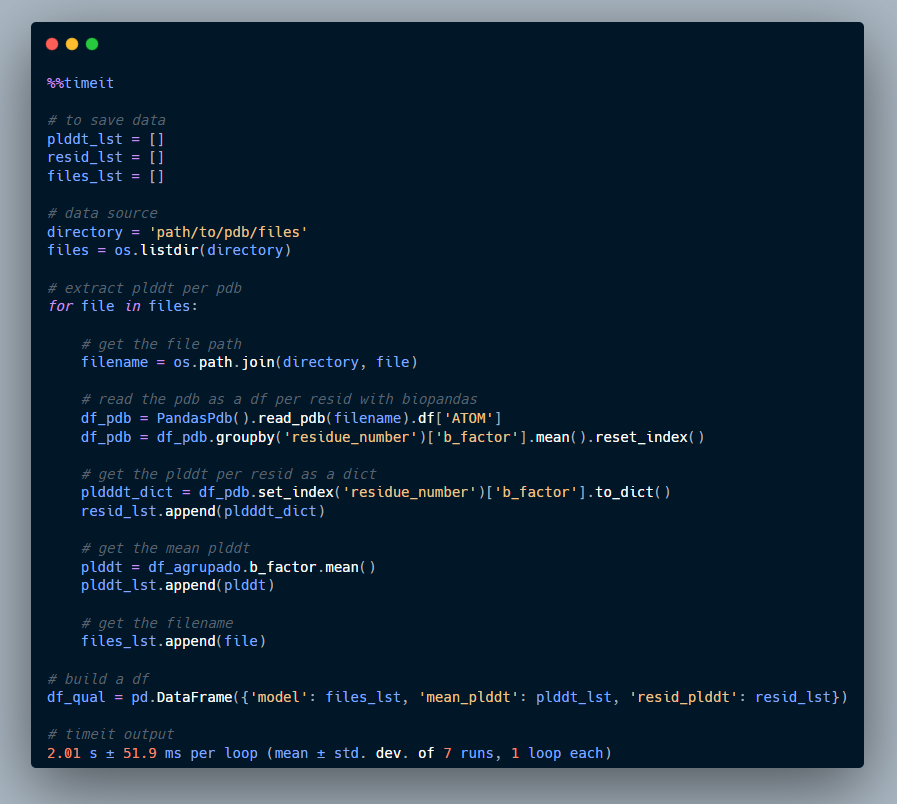897x804 pixels.
Task: Click the %%timeit magic line
Action: click(81, 83)
